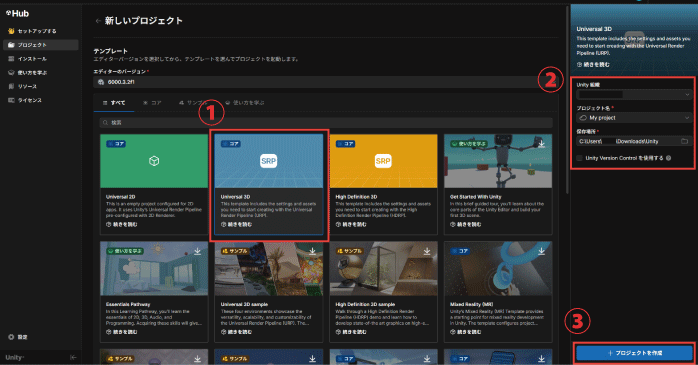
Task: Download the Universal 3D sample template
Action: pos(312,251)
